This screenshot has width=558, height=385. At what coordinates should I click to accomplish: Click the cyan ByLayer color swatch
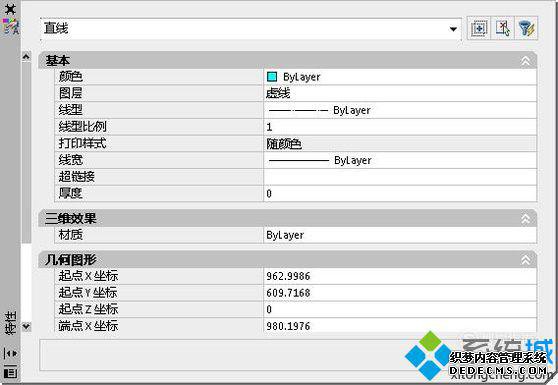coord(272,77)
